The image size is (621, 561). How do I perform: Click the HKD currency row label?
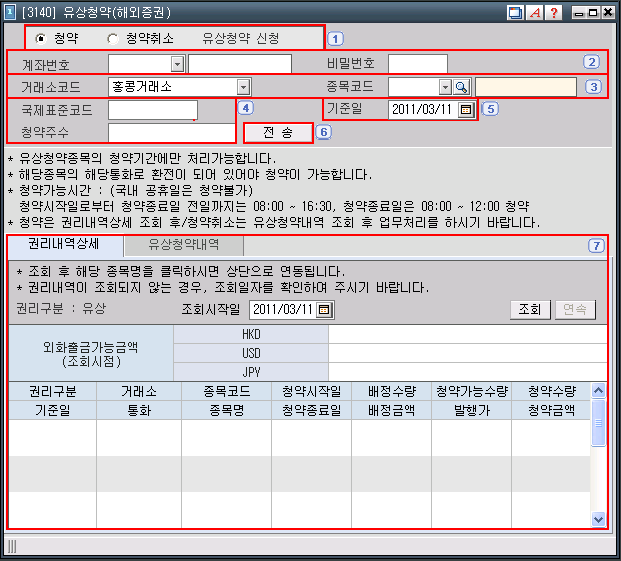251,335
